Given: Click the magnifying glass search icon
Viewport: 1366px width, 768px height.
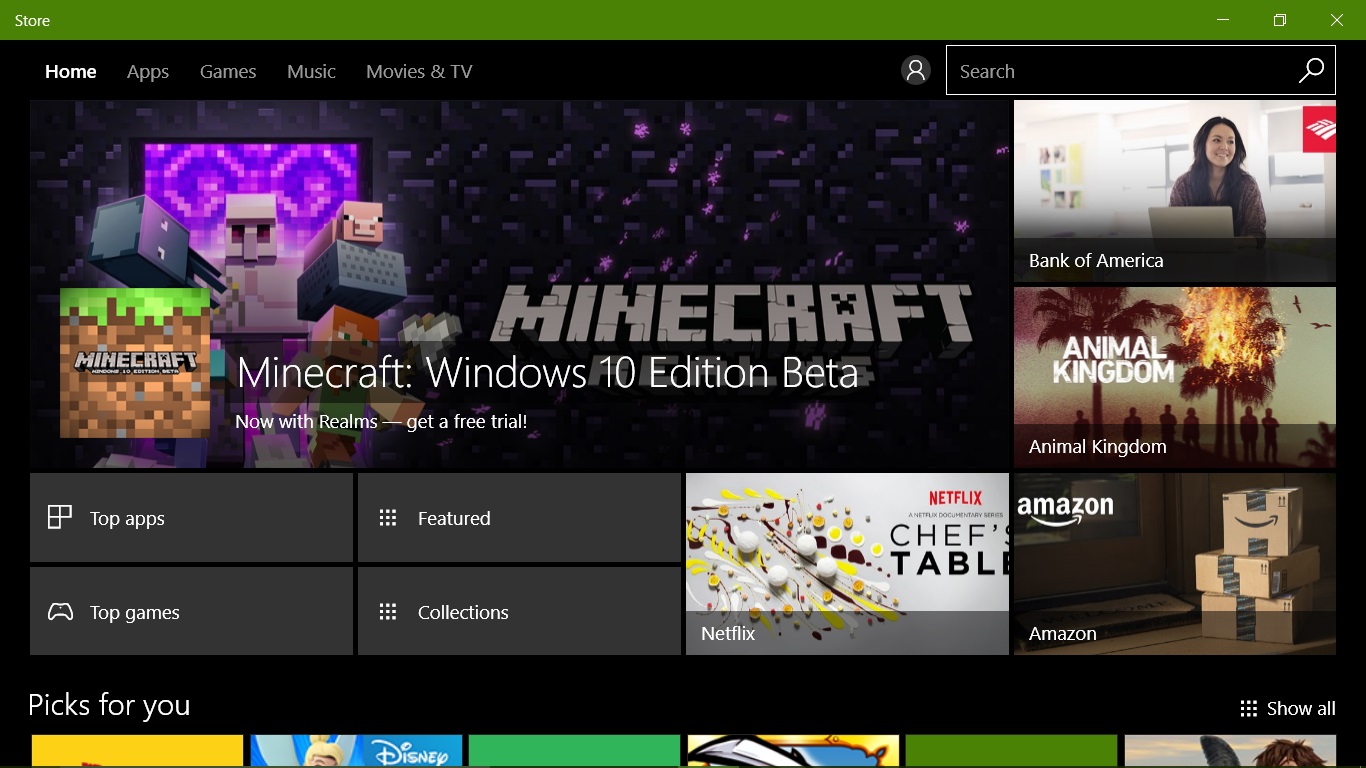Looking at the screenshot, I should (1311, 70).
